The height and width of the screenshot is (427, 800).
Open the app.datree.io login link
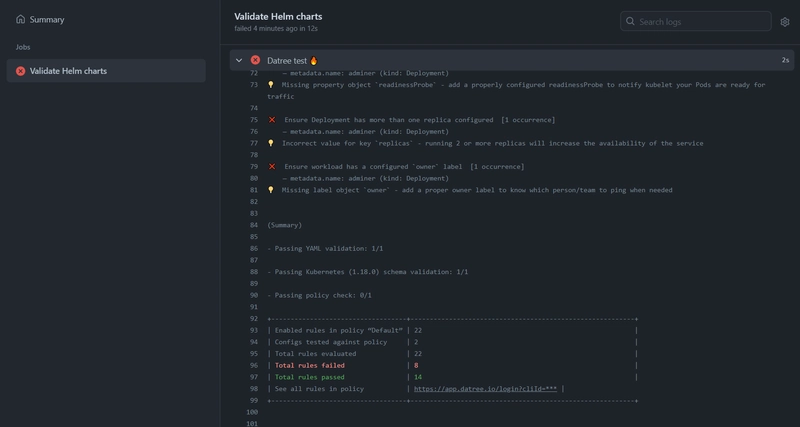coord(485,389)
